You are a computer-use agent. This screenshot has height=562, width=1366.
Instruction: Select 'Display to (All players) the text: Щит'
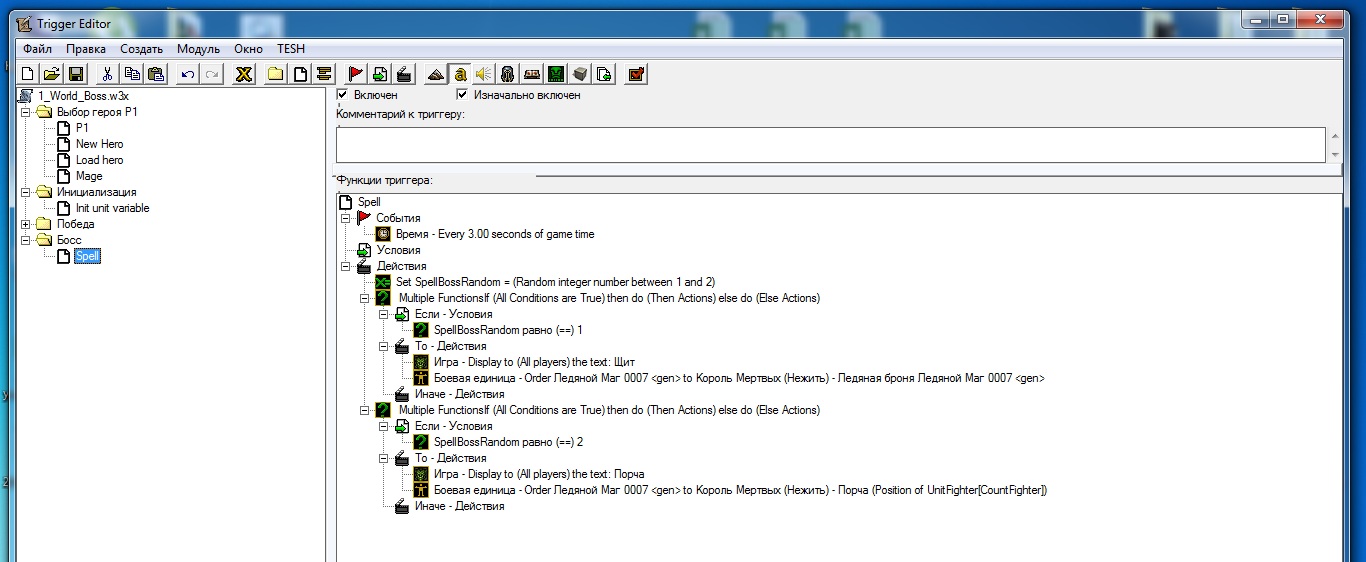[535, 362]
